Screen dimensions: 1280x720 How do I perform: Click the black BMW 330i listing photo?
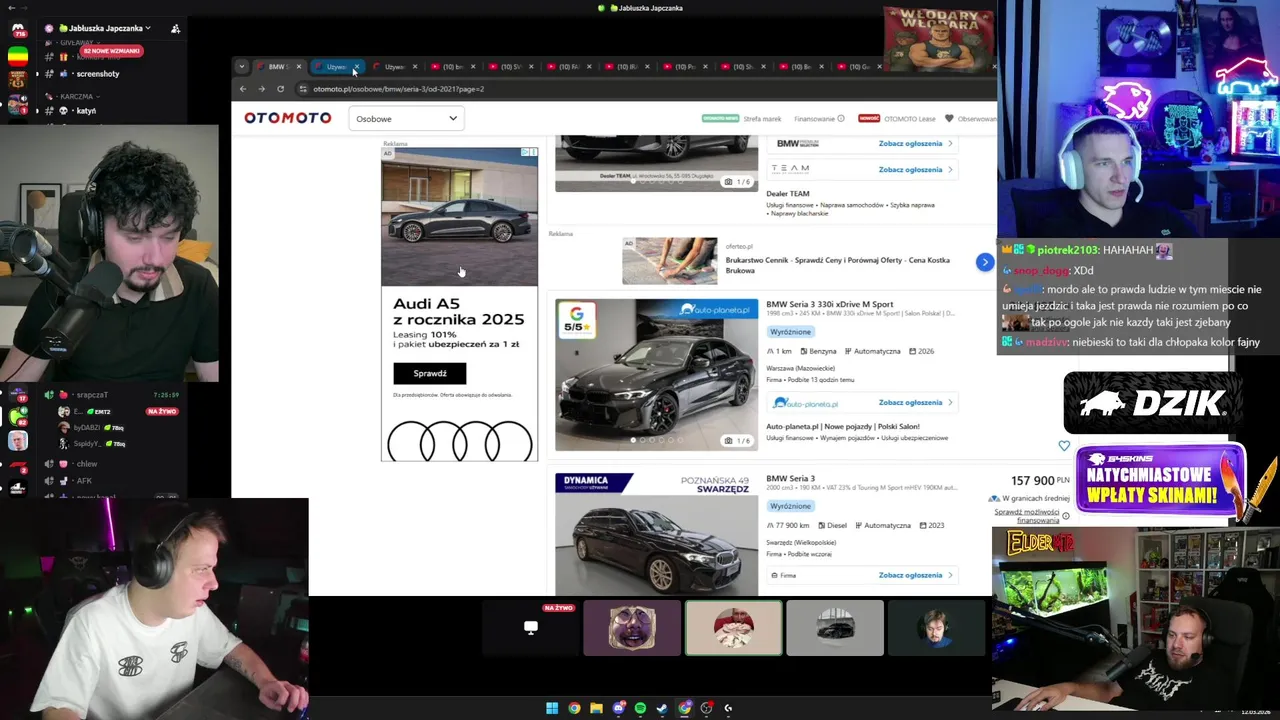[656, 375]
